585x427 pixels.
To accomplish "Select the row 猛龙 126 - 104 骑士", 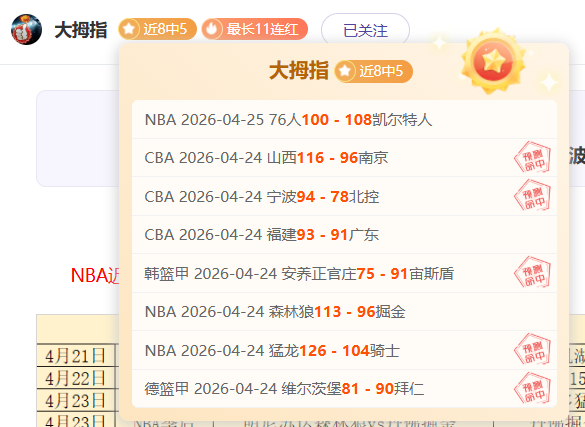I will pos(344,351).
